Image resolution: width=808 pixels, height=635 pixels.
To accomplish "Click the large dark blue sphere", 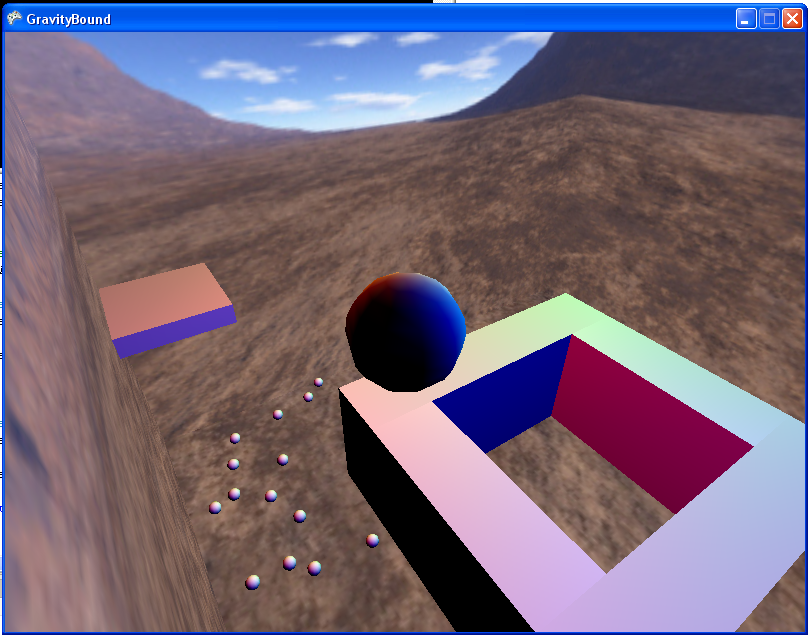I will [406, 332].
